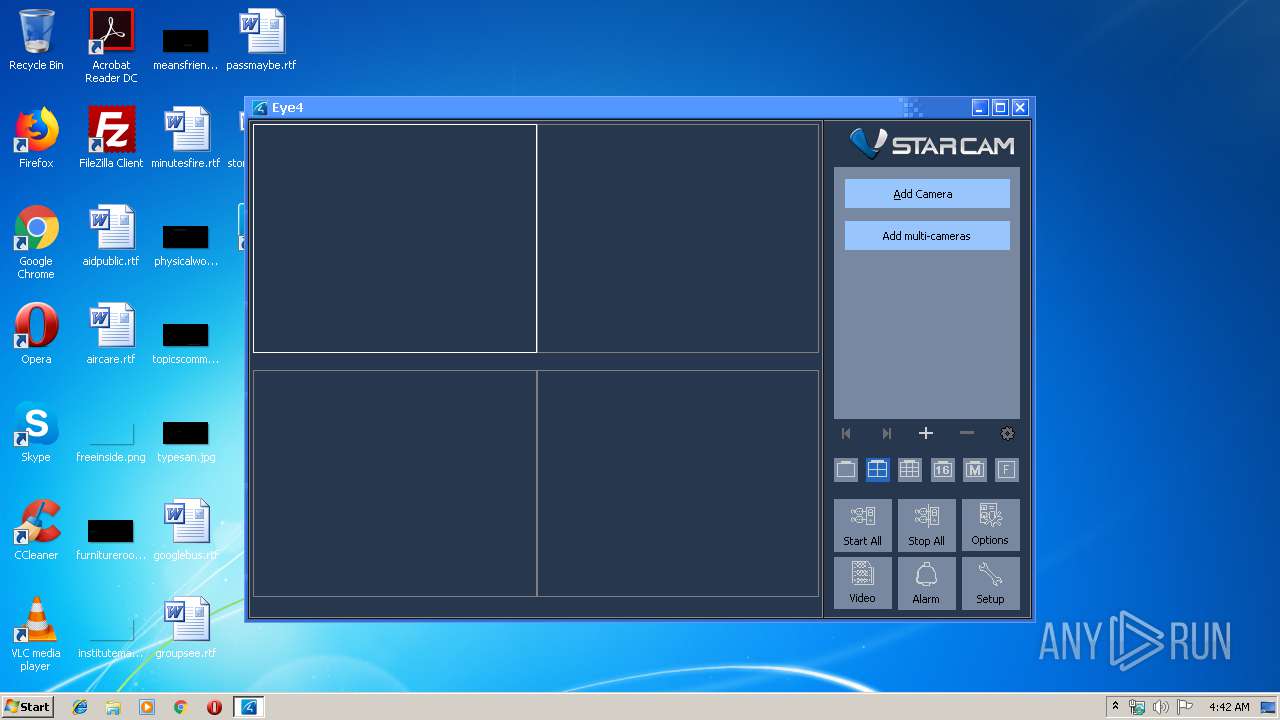Go to next camera page arrow
1280x720 pixels.
pyautogui.click(x=886, y=433)
